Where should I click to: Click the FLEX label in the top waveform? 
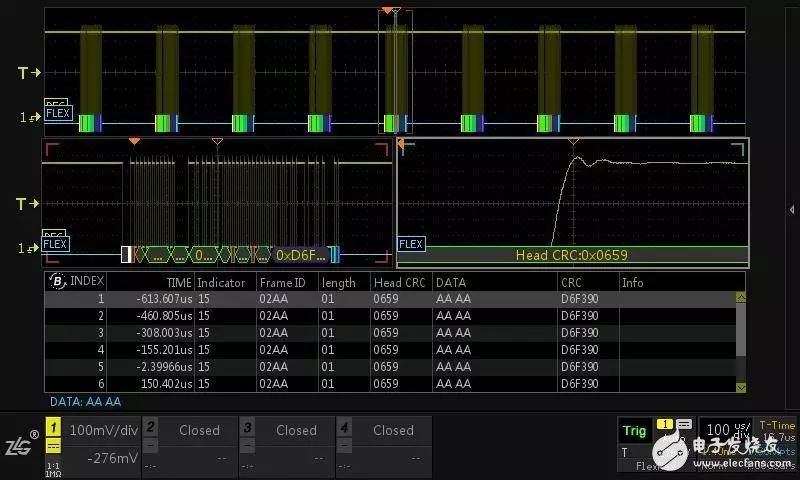tap(58, 113)
